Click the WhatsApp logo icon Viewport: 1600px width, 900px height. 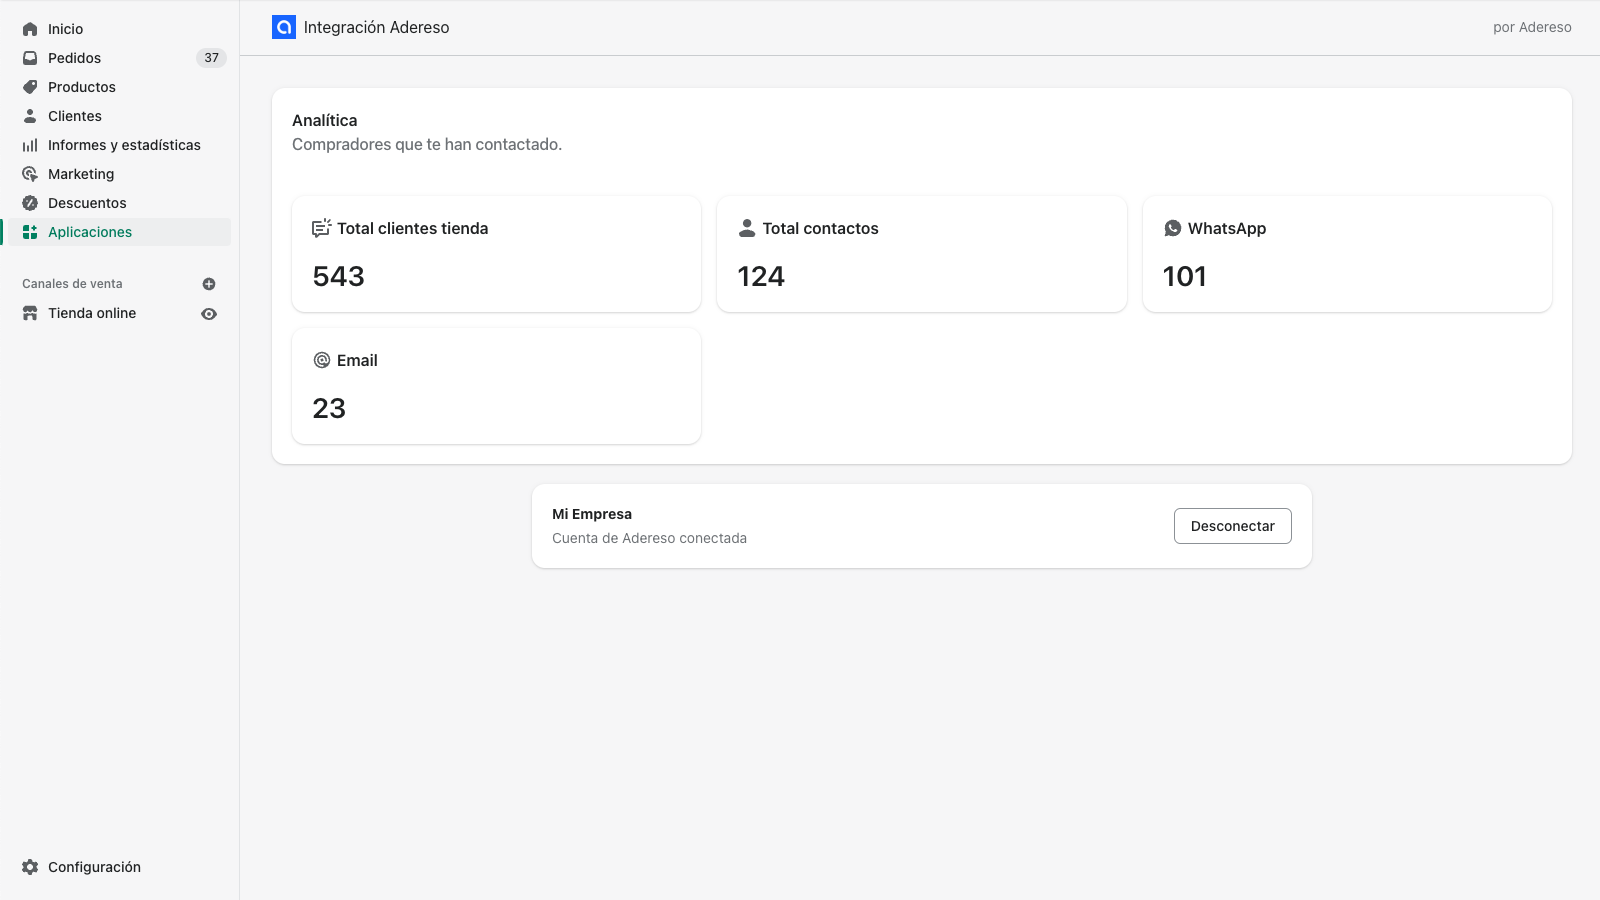coord(1173,228)
